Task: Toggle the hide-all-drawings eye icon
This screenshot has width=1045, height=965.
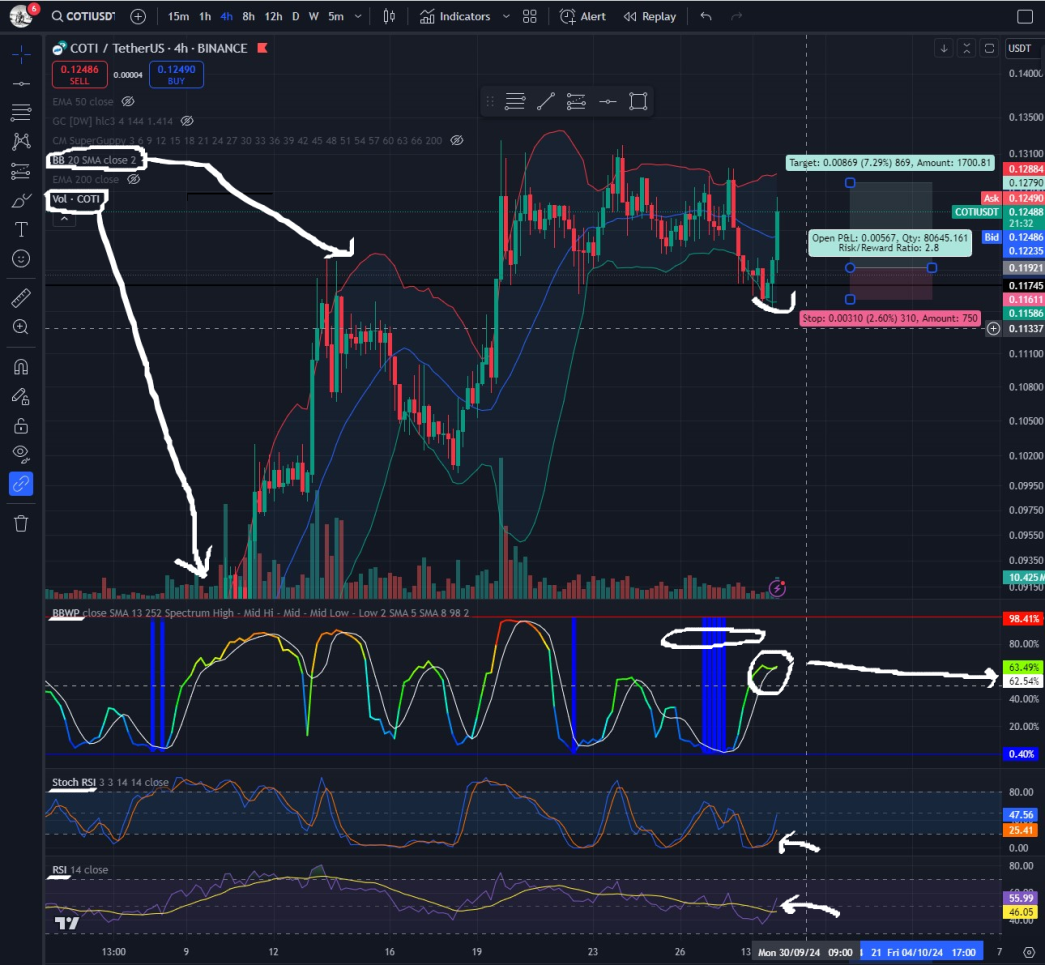Action: tap(20, 453)
